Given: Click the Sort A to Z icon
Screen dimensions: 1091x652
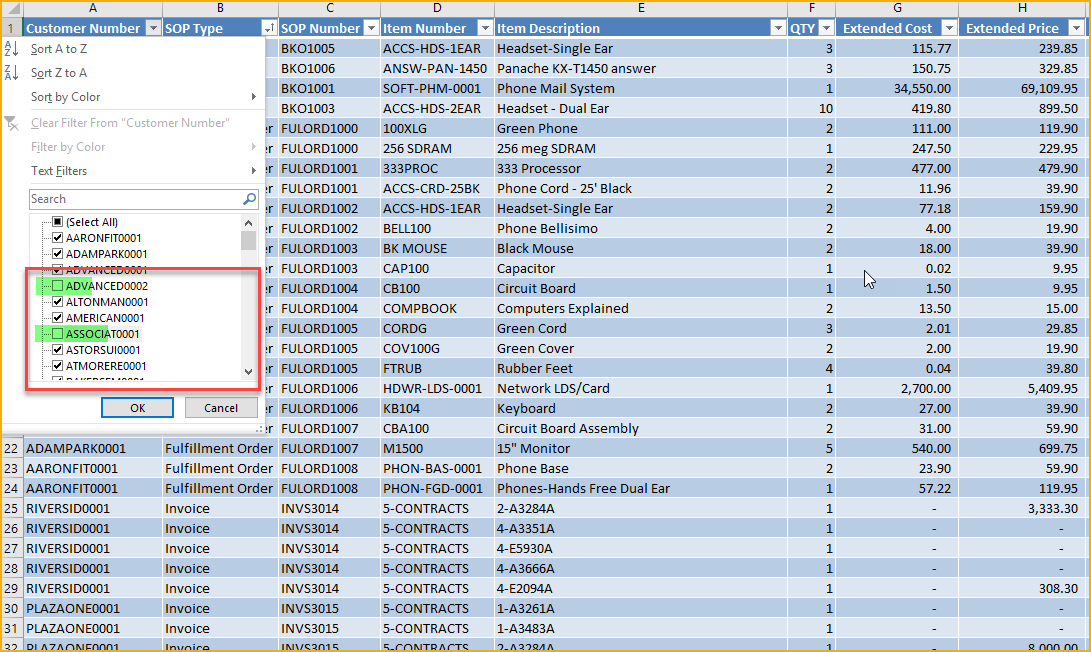Looking at the screenshot, I should 11,49.
